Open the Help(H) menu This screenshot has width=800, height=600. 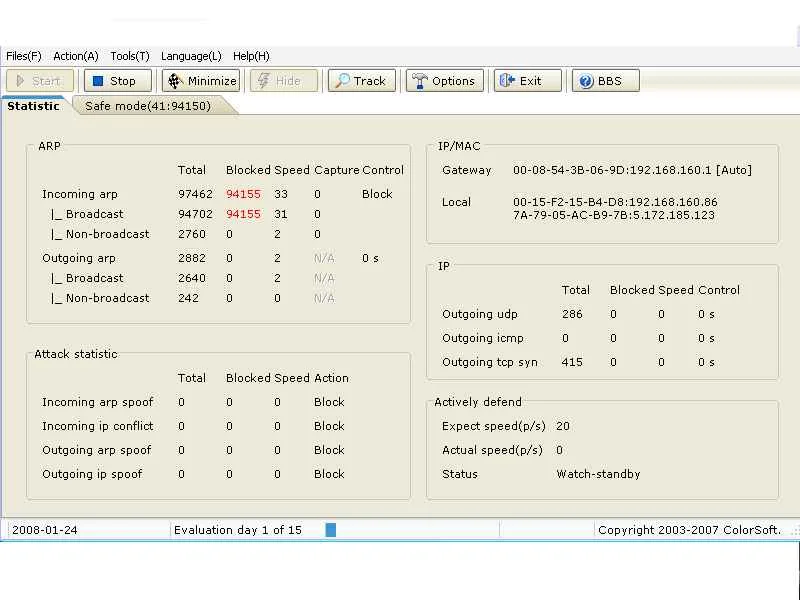251,56
